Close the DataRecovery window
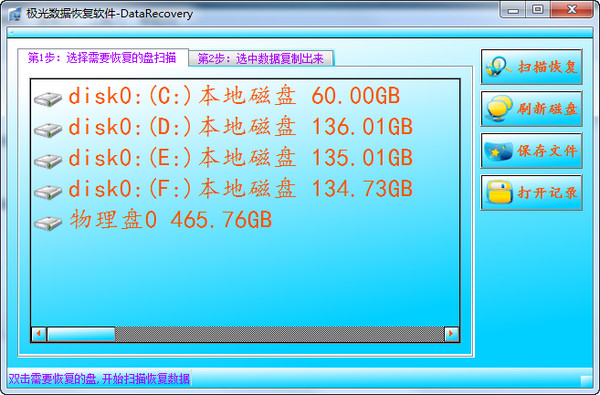600x395 pixels. click(572, 10)
